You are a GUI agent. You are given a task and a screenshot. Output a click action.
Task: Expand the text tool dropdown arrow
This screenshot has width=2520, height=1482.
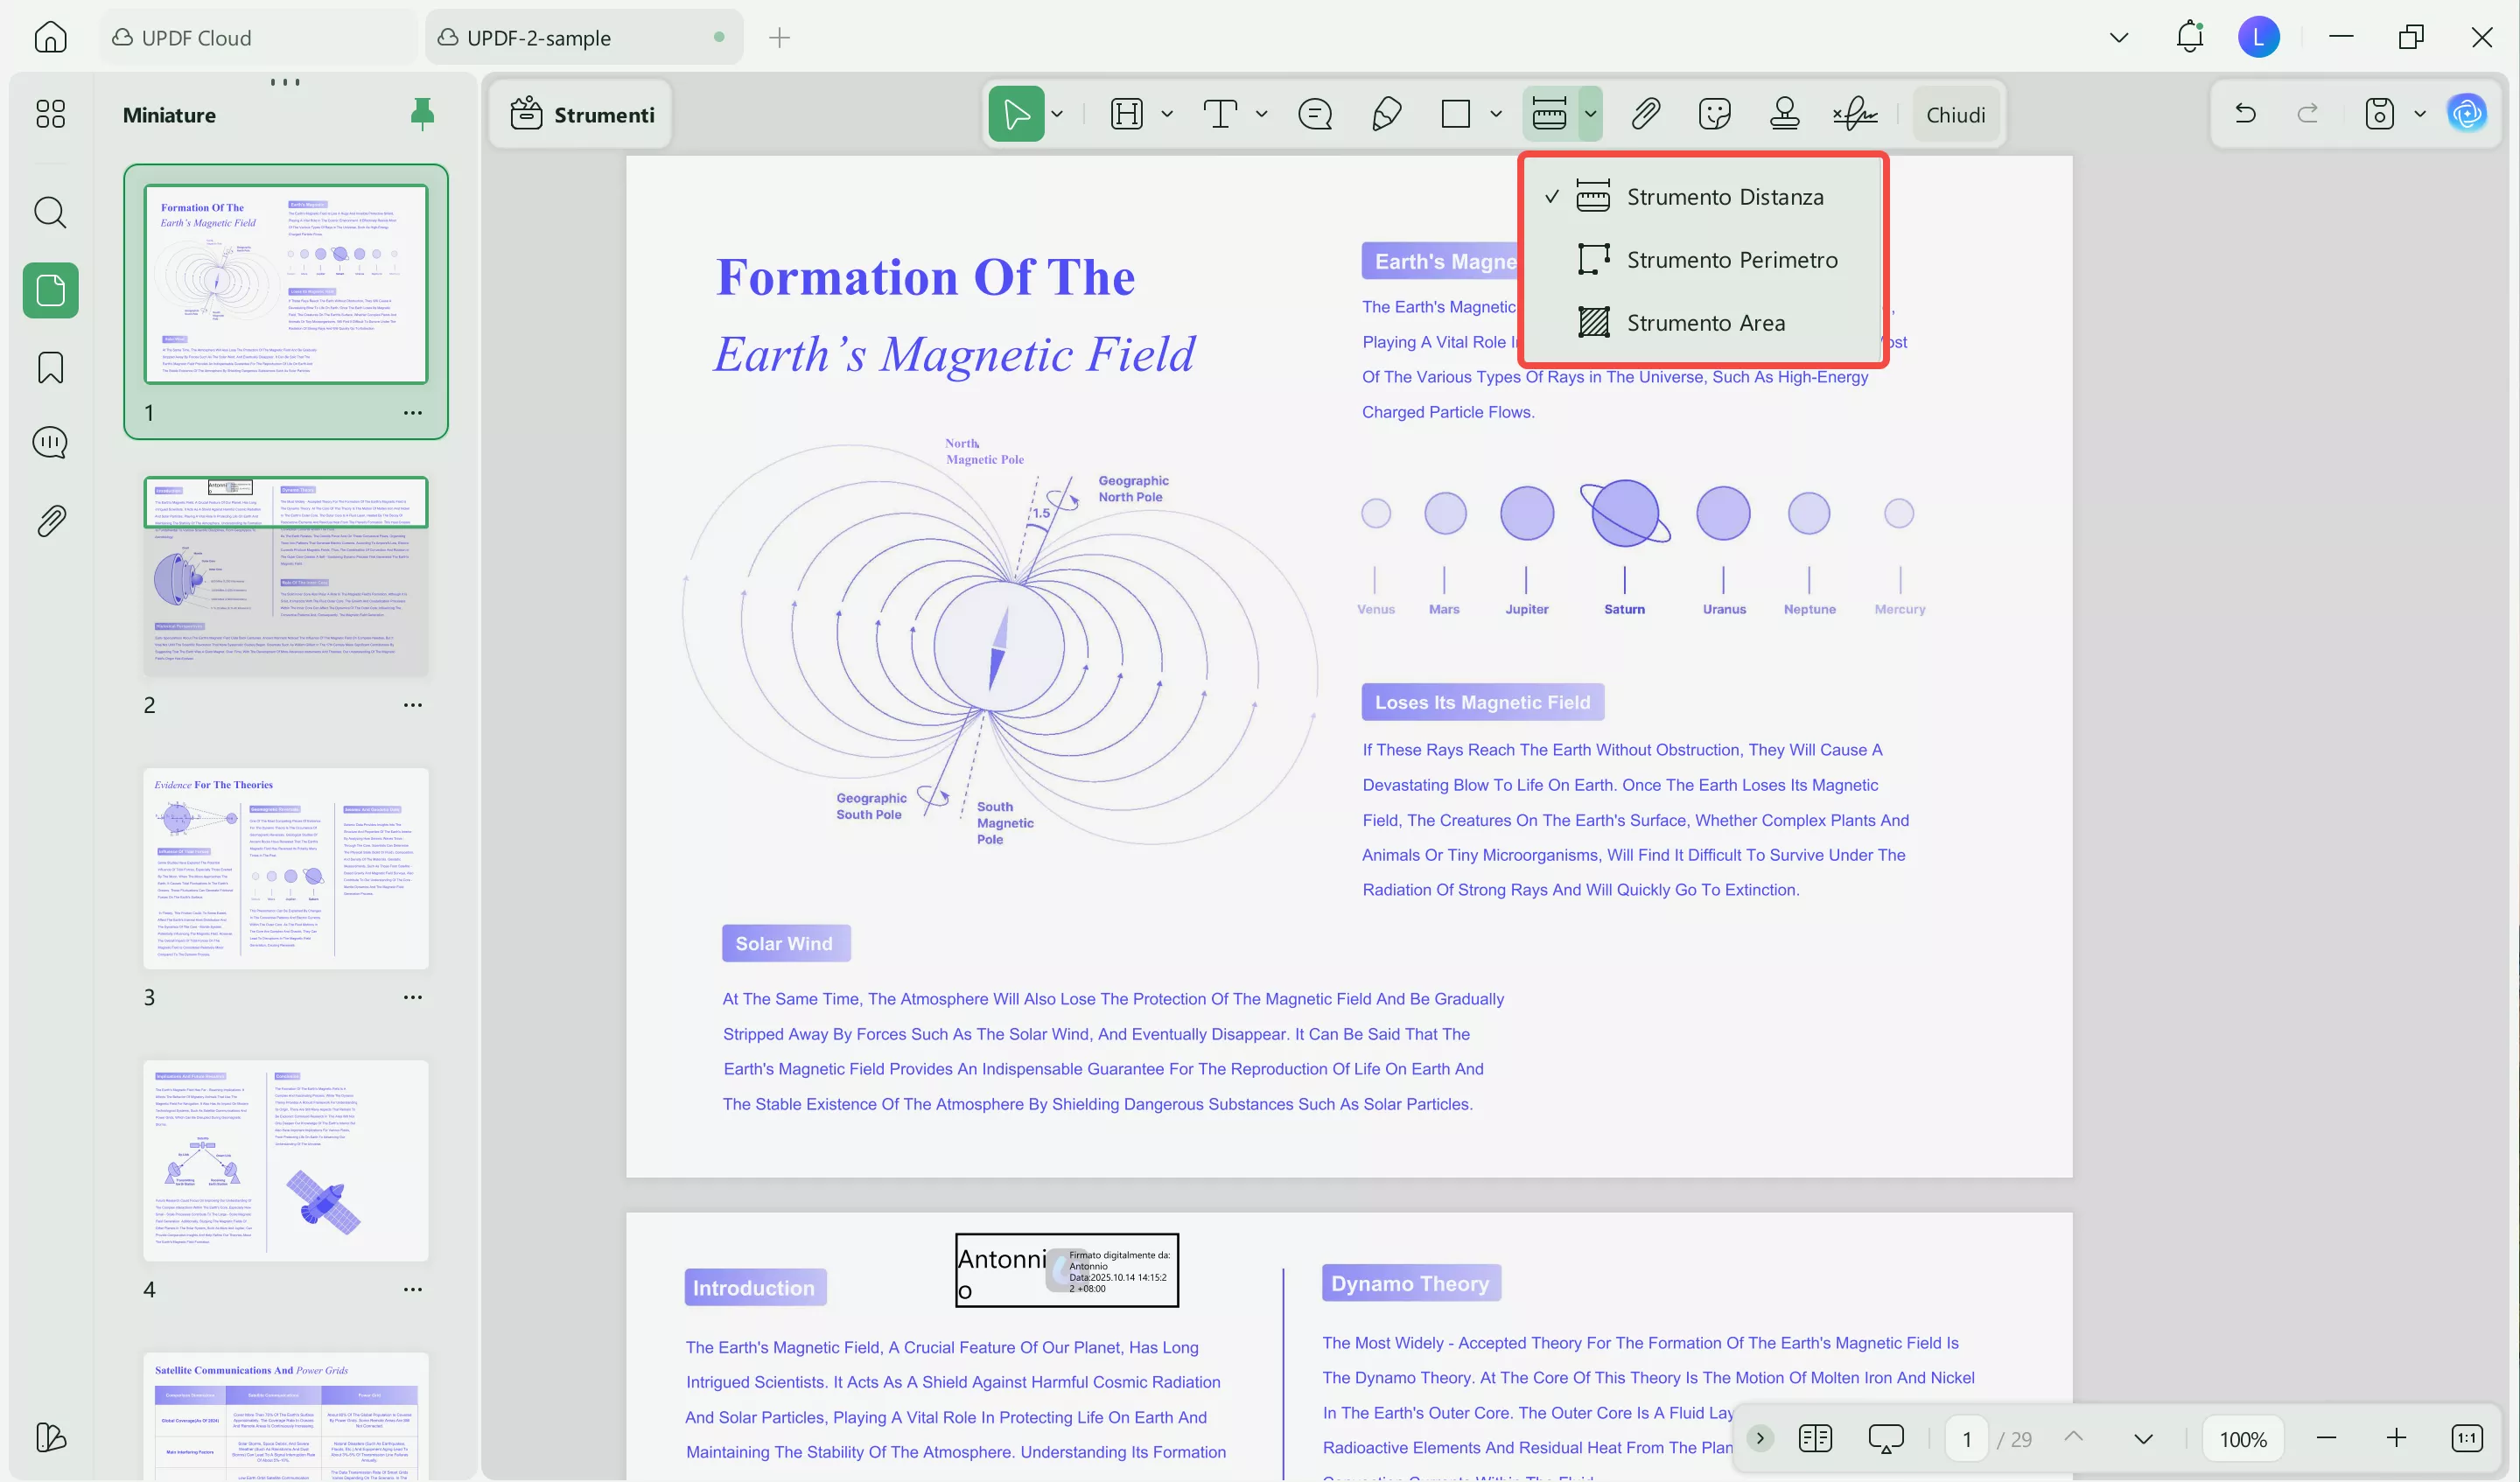1262,114
